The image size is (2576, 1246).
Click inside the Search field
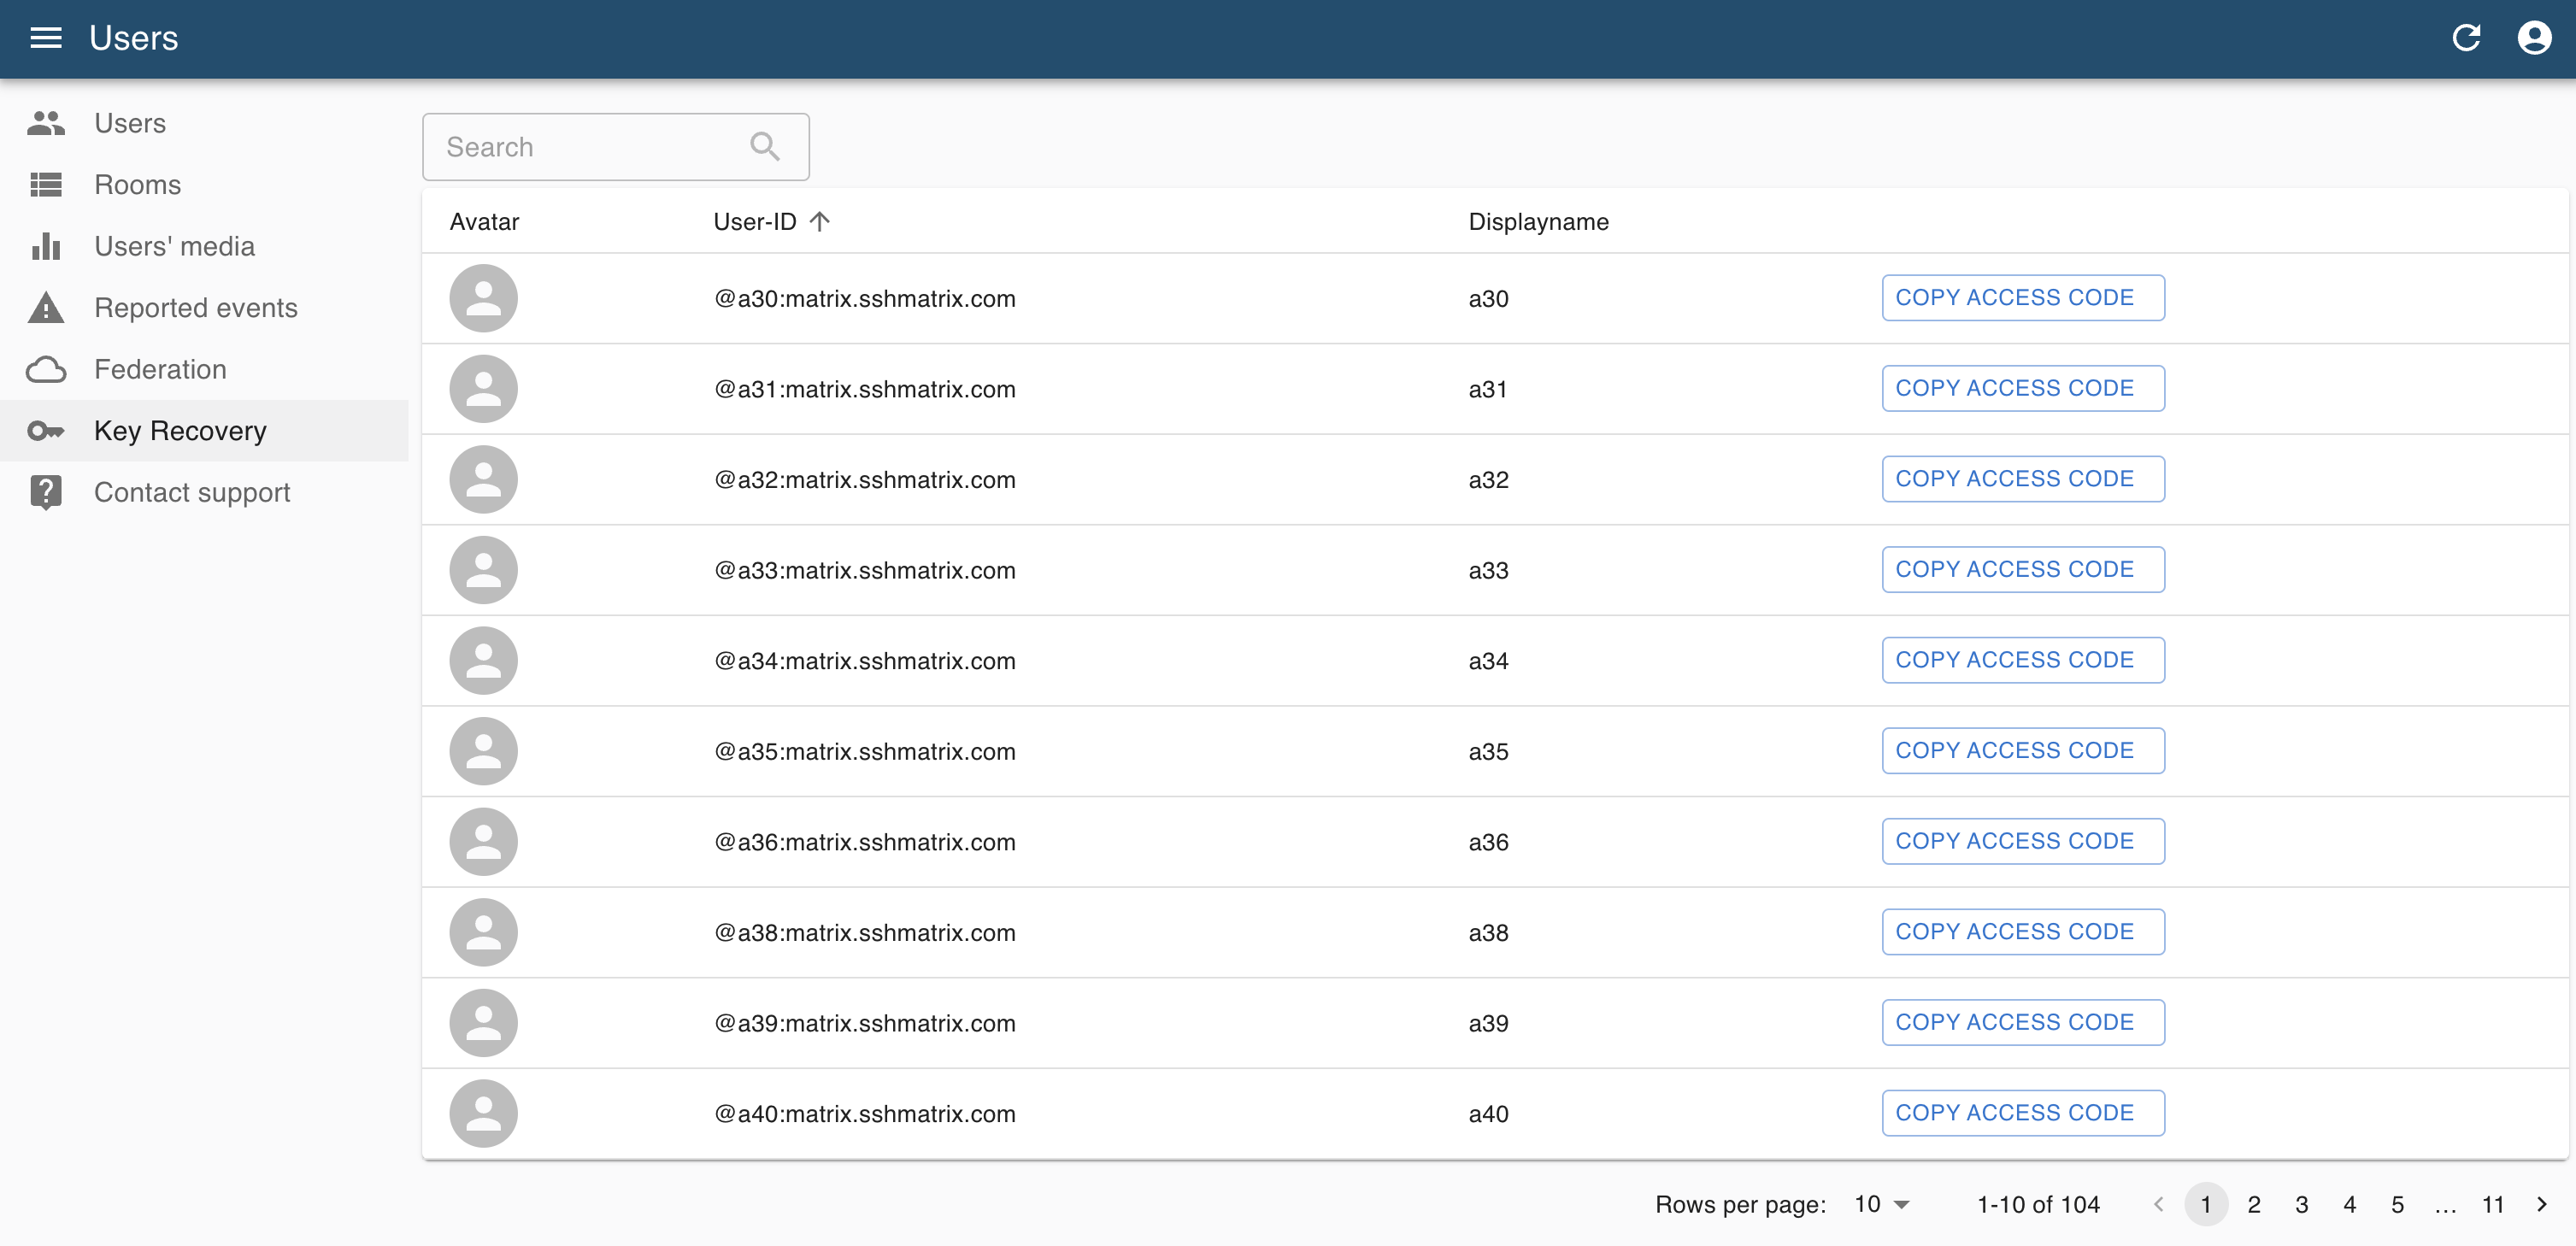click(x=590, y=147)
